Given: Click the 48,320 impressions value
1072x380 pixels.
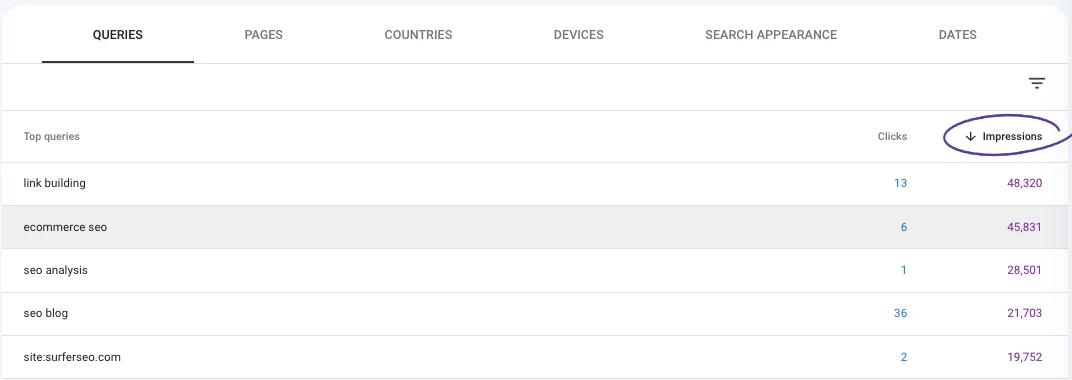Looking at the screenshot, I should pos(1024,183).
